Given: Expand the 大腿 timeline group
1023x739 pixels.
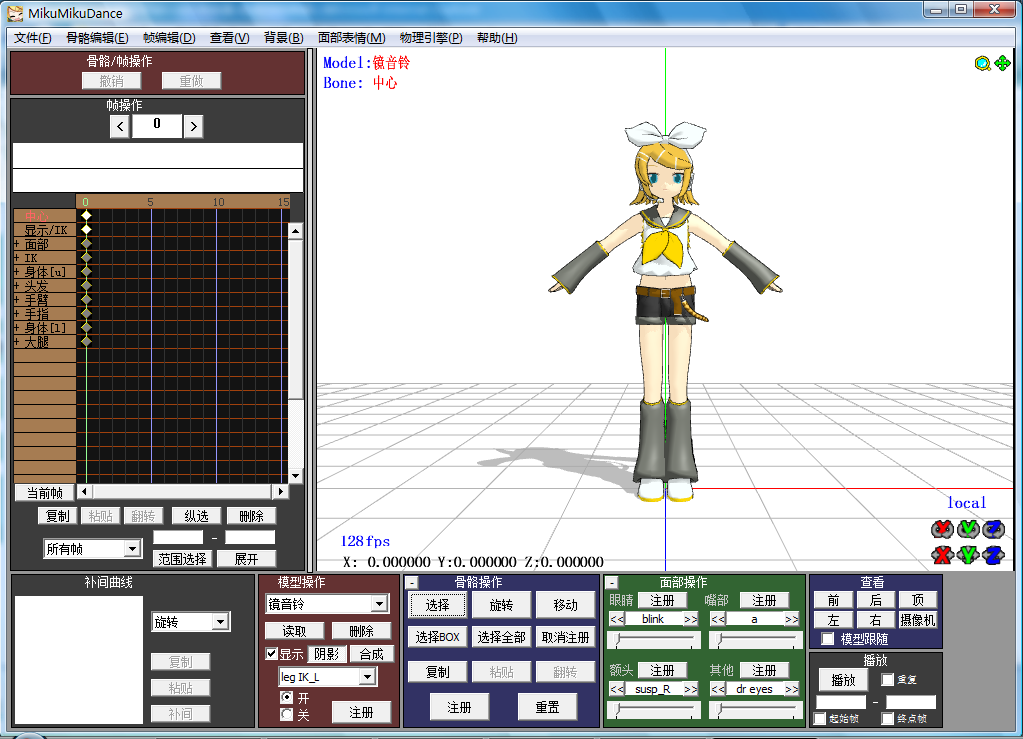Looking at the screenshot, I should [16, 341].
